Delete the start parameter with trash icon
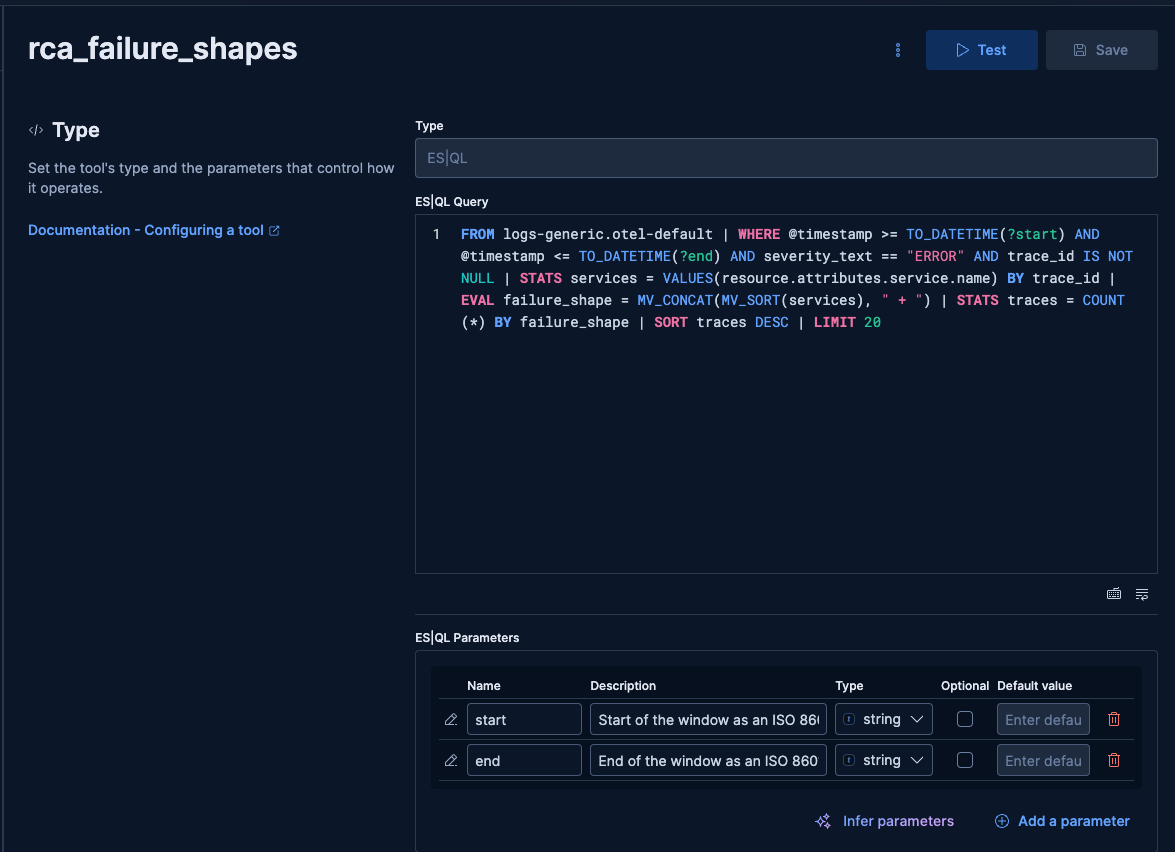Image resolution: width=1175 pixels, height=852 pixels. pyautogui.click(x=1114, y=719)
